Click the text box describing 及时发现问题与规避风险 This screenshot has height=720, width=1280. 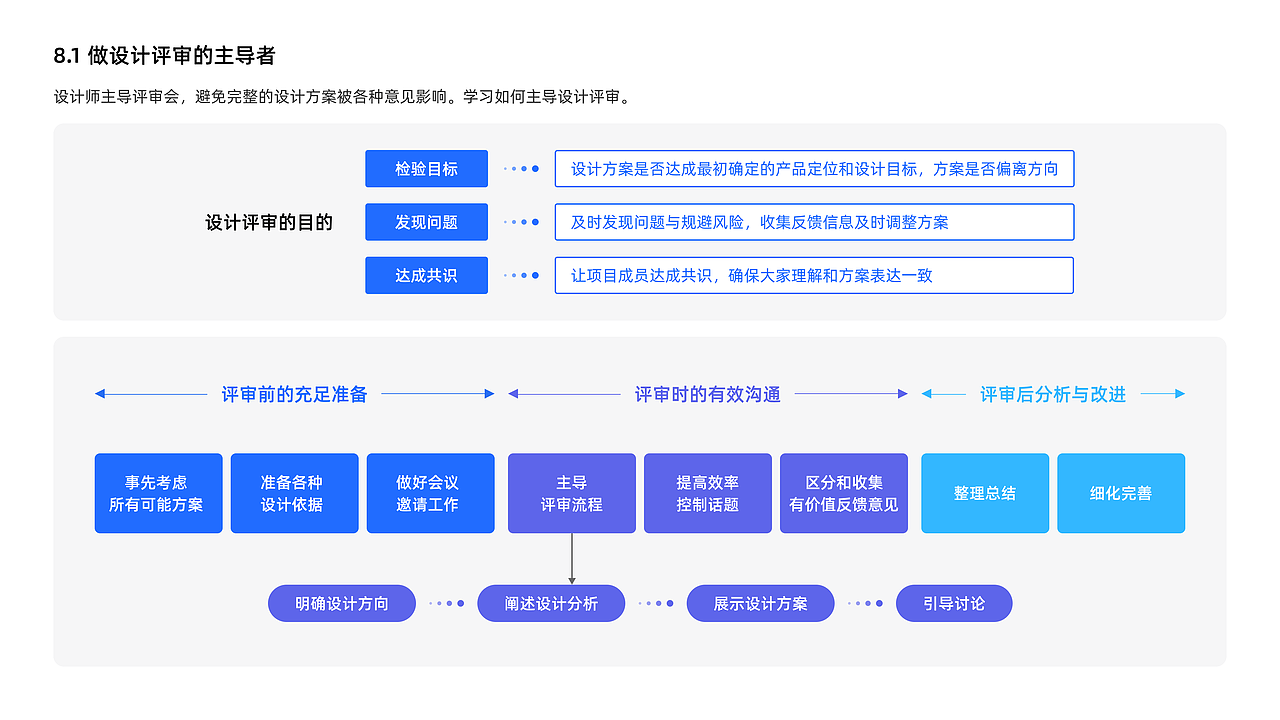coord(814,221)
